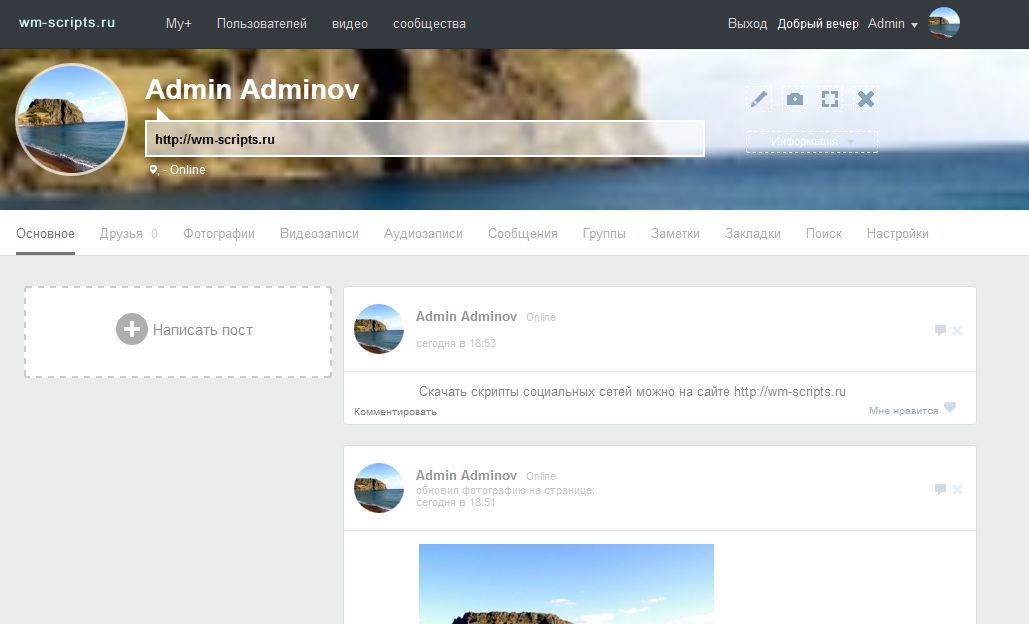
Task: Go to the Настройки tab
Action: (x=897, y=234)
